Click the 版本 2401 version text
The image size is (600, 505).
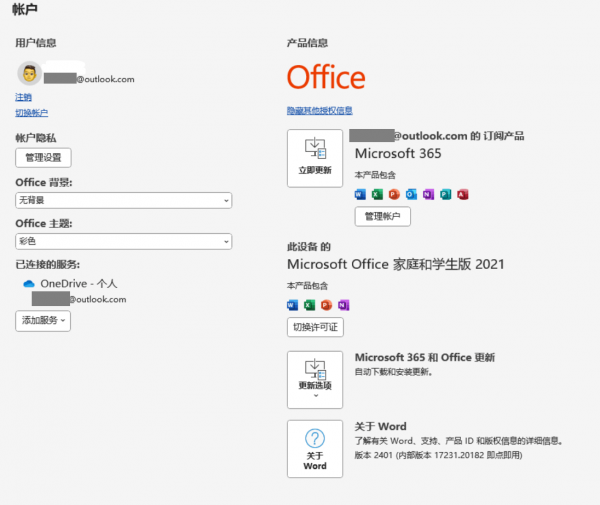[439, 455]
